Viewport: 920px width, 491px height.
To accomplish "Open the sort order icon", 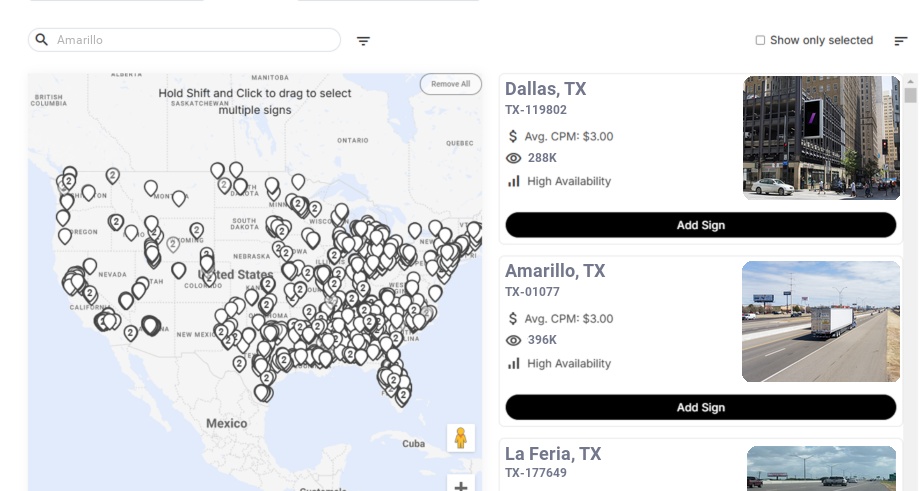I will (x=901, y=41).
